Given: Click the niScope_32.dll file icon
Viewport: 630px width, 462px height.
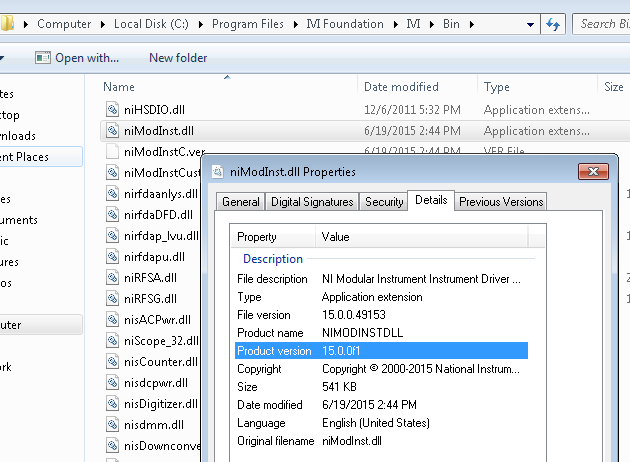Looking at the screenshot, I should click(x=112, y=340).
